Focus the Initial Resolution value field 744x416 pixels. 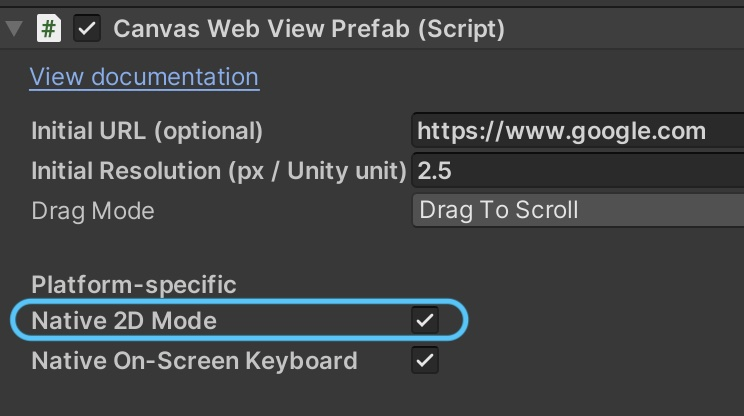click(x=577, y=171)
